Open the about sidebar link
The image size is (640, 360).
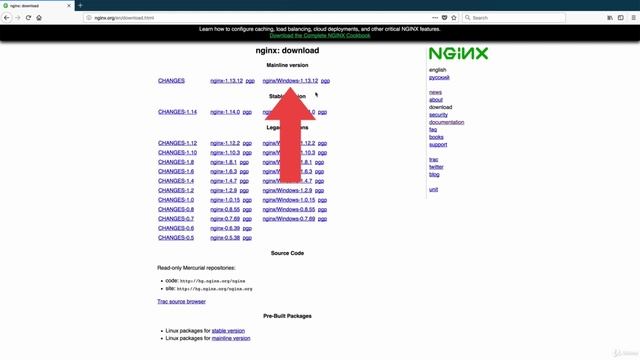pos(436,100)
